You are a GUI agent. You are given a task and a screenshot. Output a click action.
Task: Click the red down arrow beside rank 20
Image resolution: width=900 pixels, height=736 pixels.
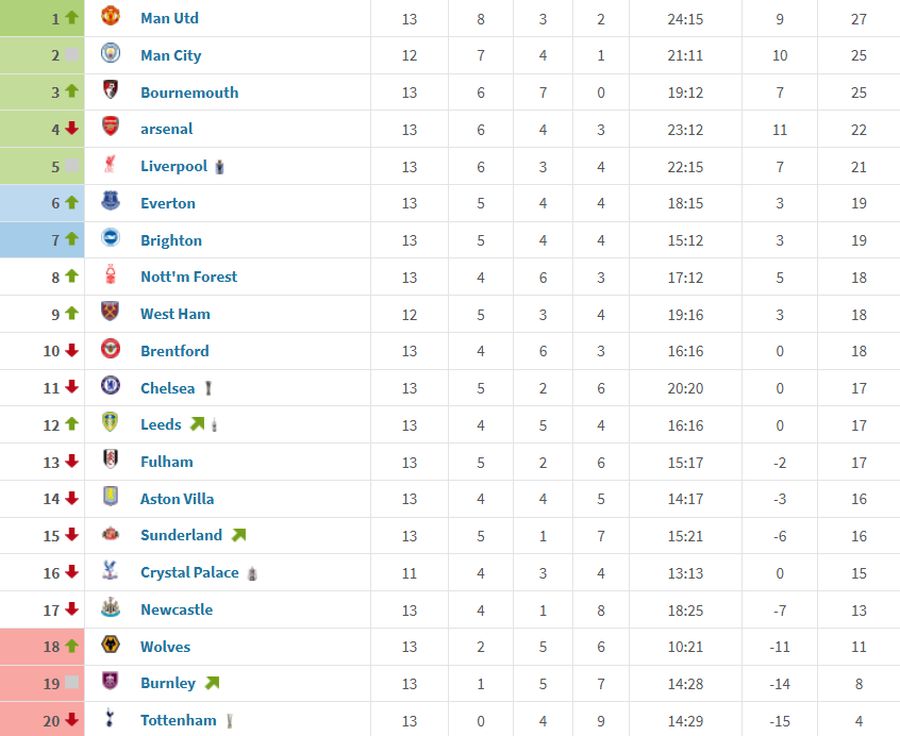coord(72,720)
